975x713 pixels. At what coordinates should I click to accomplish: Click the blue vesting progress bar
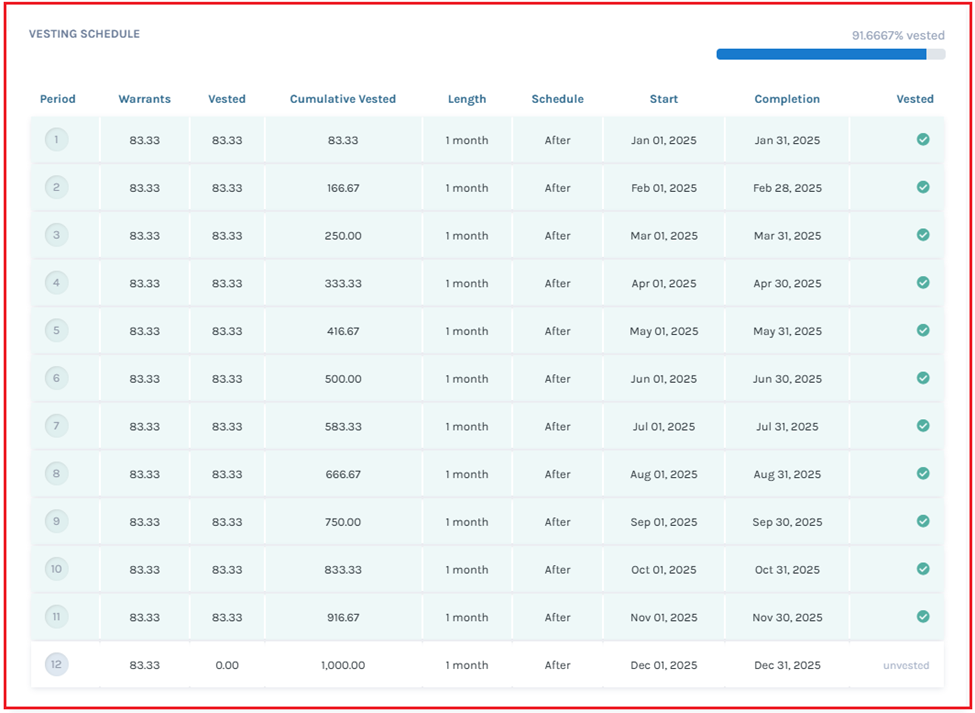click(820, 53)
